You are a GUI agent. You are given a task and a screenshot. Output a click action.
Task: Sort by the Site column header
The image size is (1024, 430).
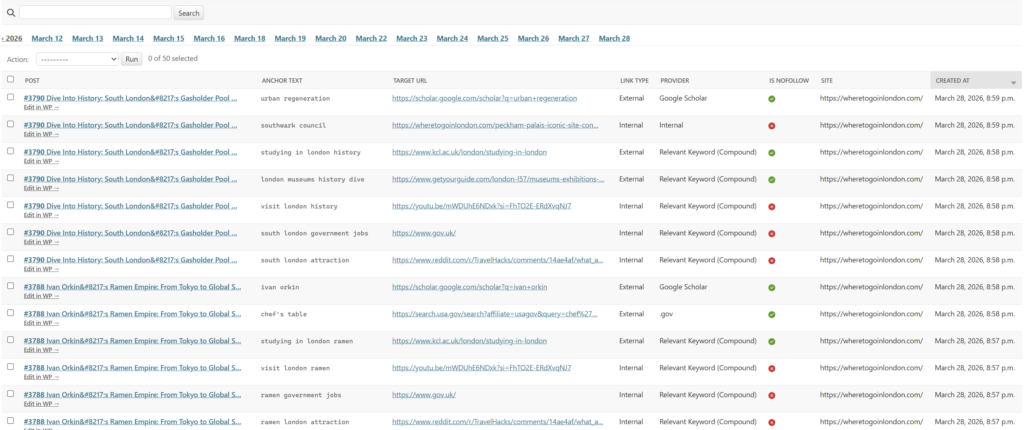pos(827,81)
